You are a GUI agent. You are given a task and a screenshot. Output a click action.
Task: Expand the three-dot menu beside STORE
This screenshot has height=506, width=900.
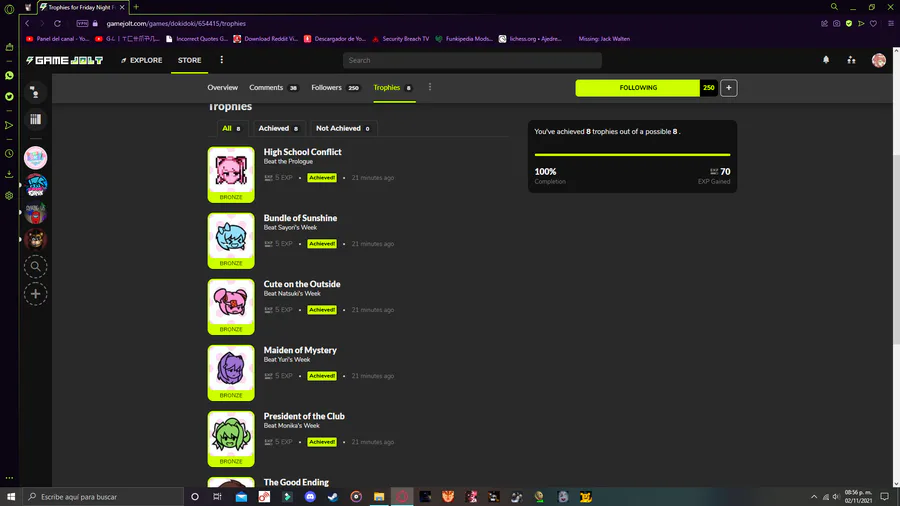pos(222,60)
